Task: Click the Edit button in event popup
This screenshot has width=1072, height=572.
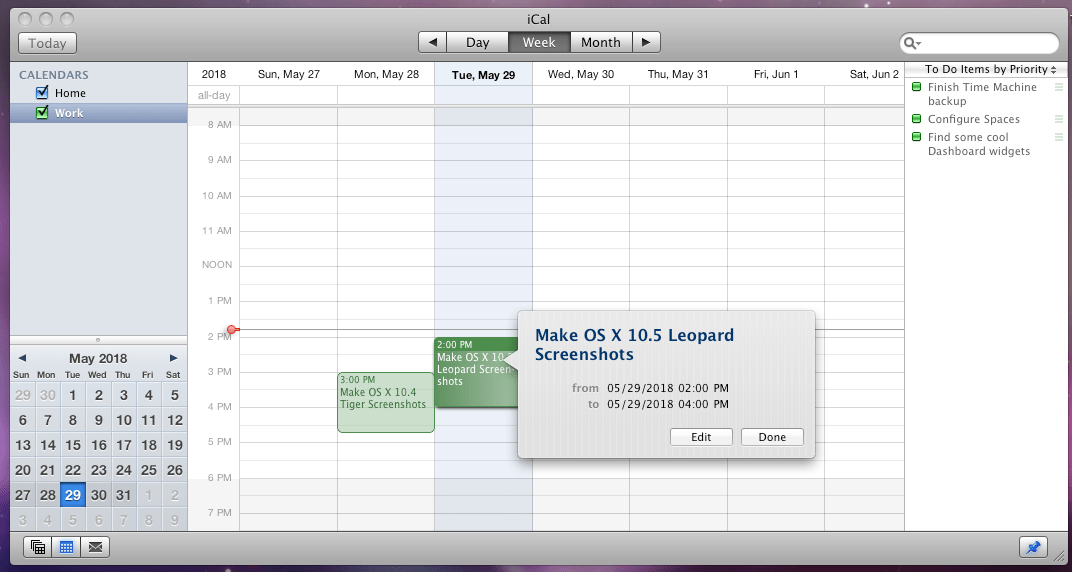Action: (x=701, y=437)
